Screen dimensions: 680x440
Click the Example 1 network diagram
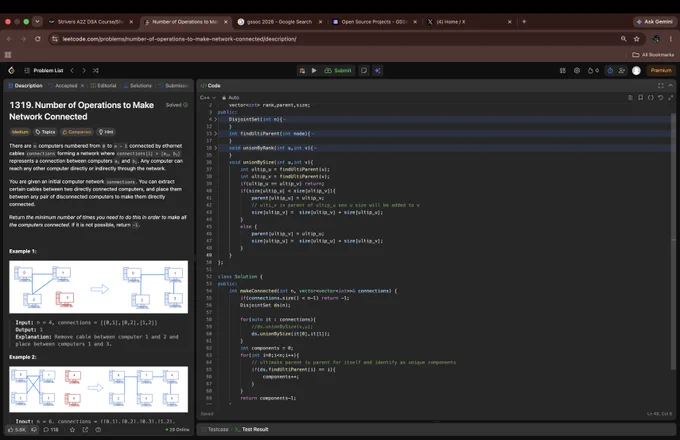[98, 287]
